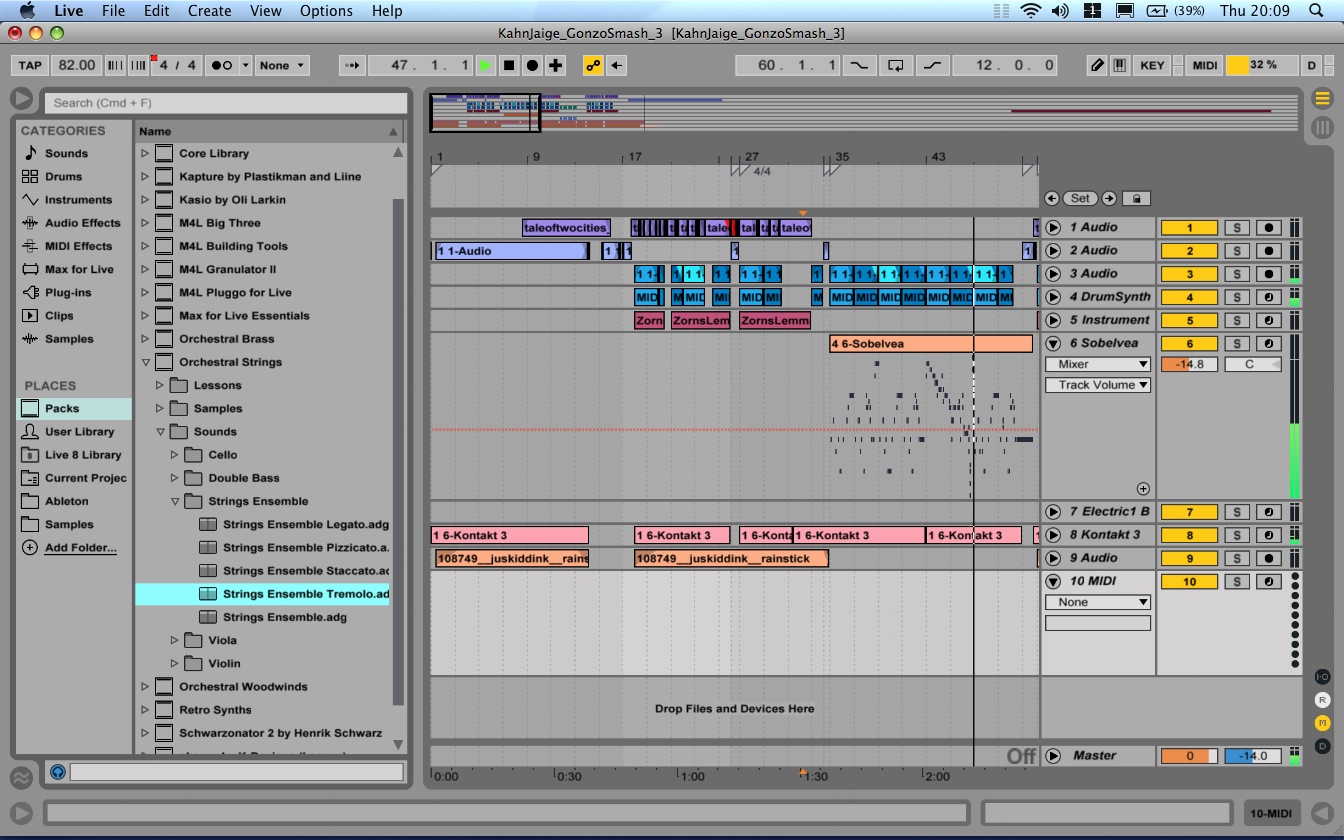This screenshot has height=840, width=1344.
Task: Open the Track Volume automation chooser
Action: (1097, 385)
